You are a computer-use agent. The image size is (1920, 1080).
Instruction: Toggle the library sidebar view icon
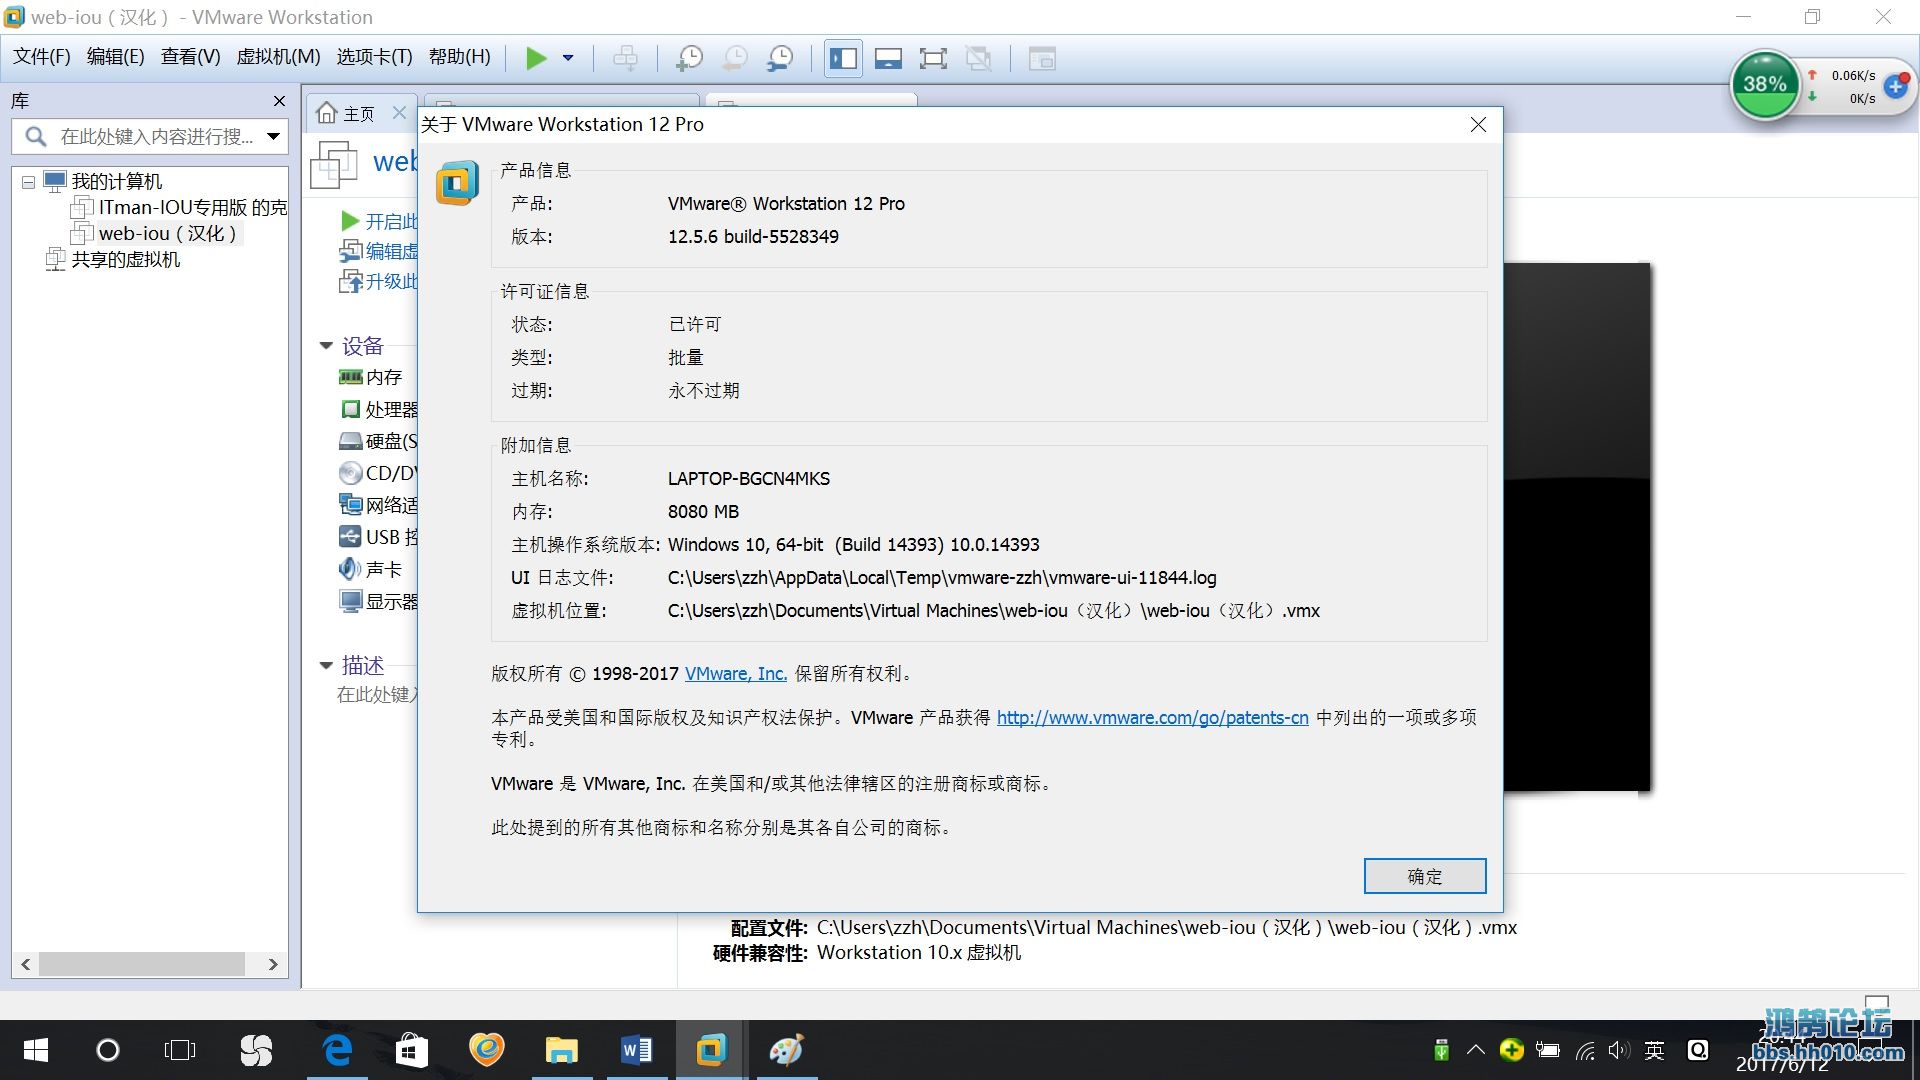pyautogui.click(x=843, y=58)
